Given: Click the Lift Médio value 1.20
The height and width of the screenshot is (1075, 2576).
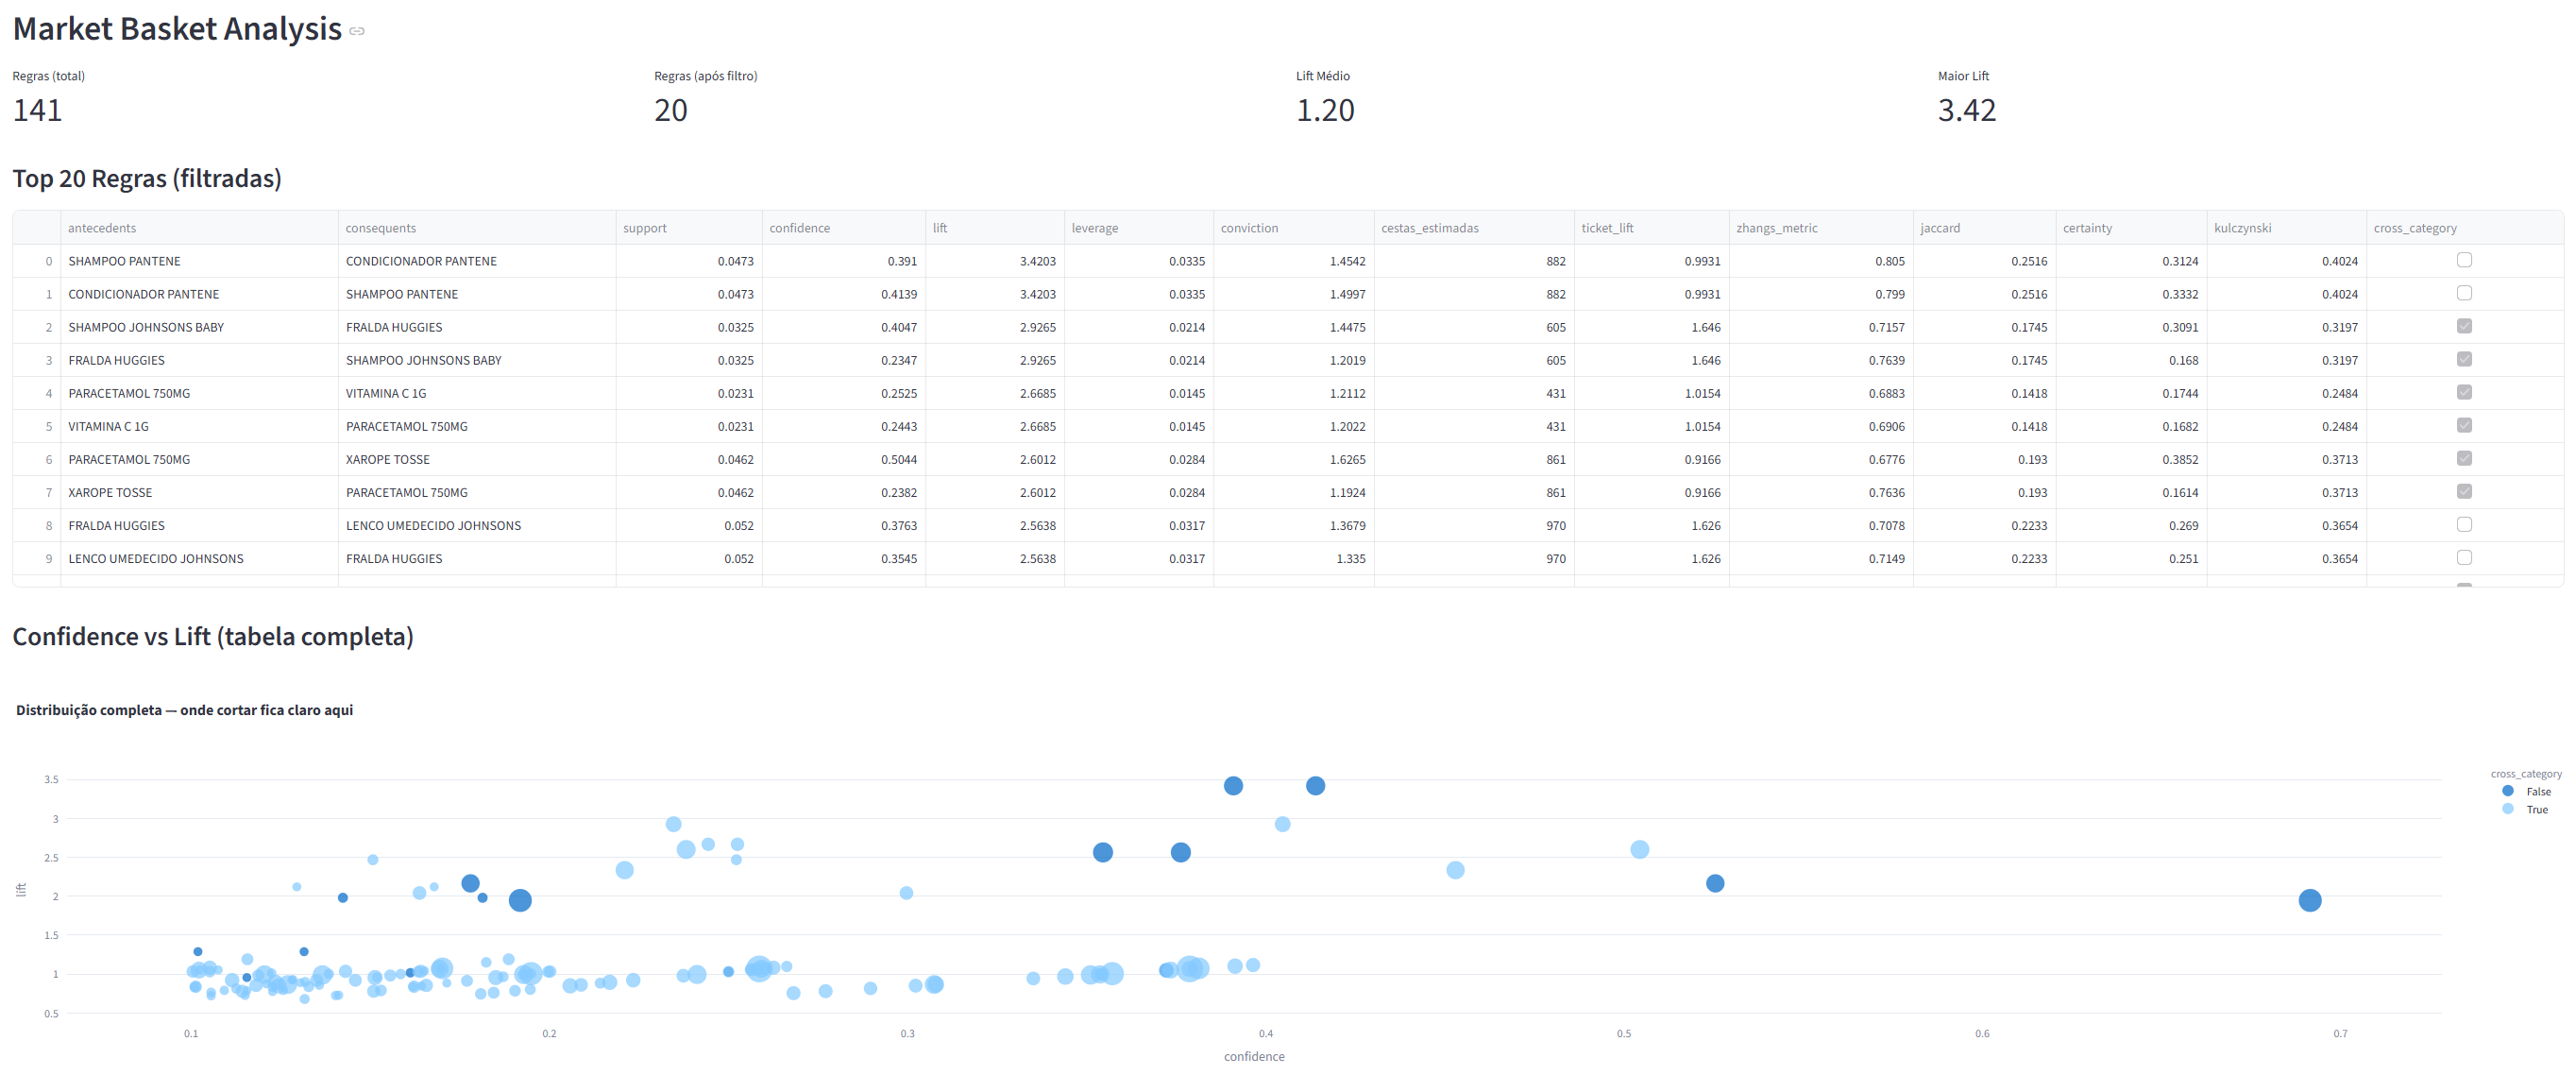Looking at the screenshot, I should pyautogui.click(x=1325, y=110).
